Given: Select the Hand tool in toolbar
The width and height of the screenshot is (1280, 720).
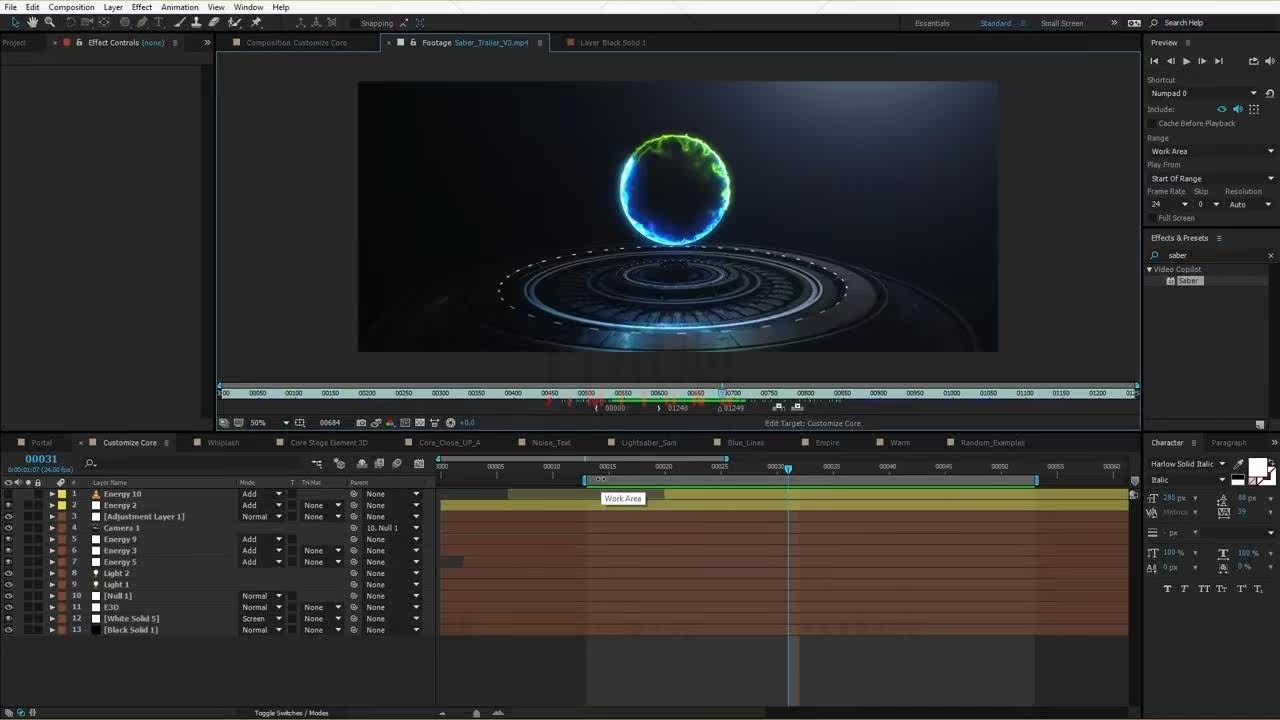Looking at the screenshot, I should (x=32, y=22).
